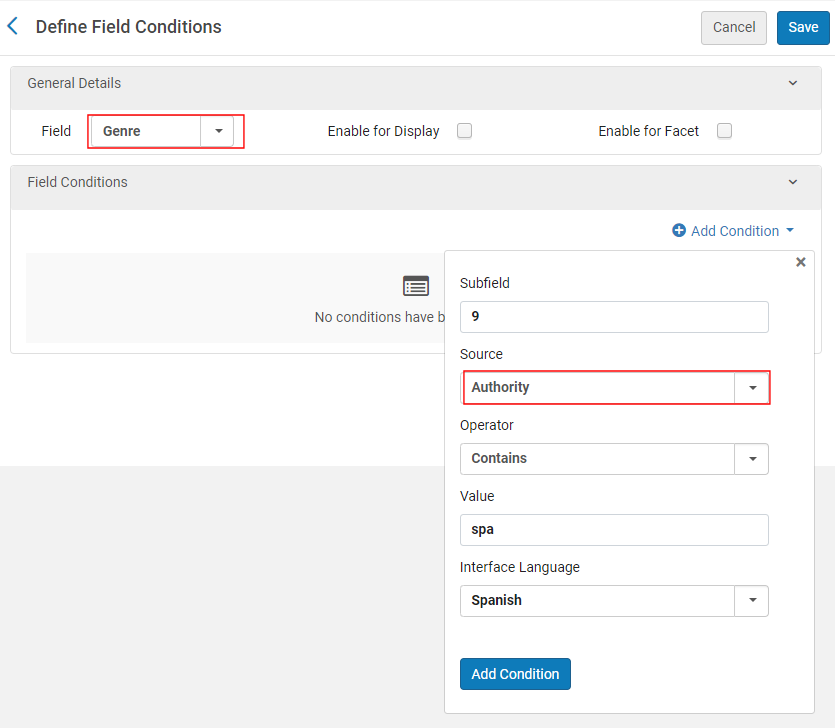Click into the Subfield input field

point(614,317)
